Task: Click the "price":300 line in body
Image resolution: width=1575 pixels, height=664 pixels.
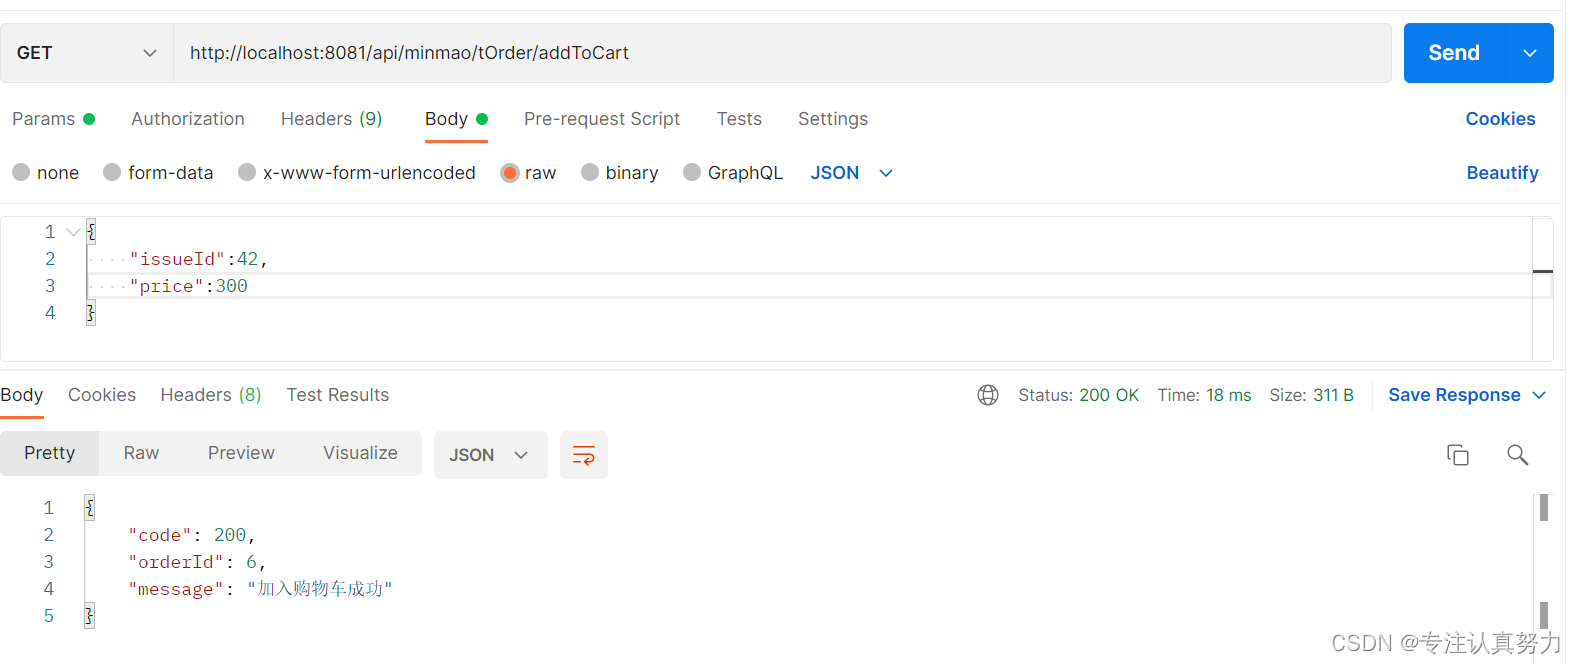Action: point(188,286)
